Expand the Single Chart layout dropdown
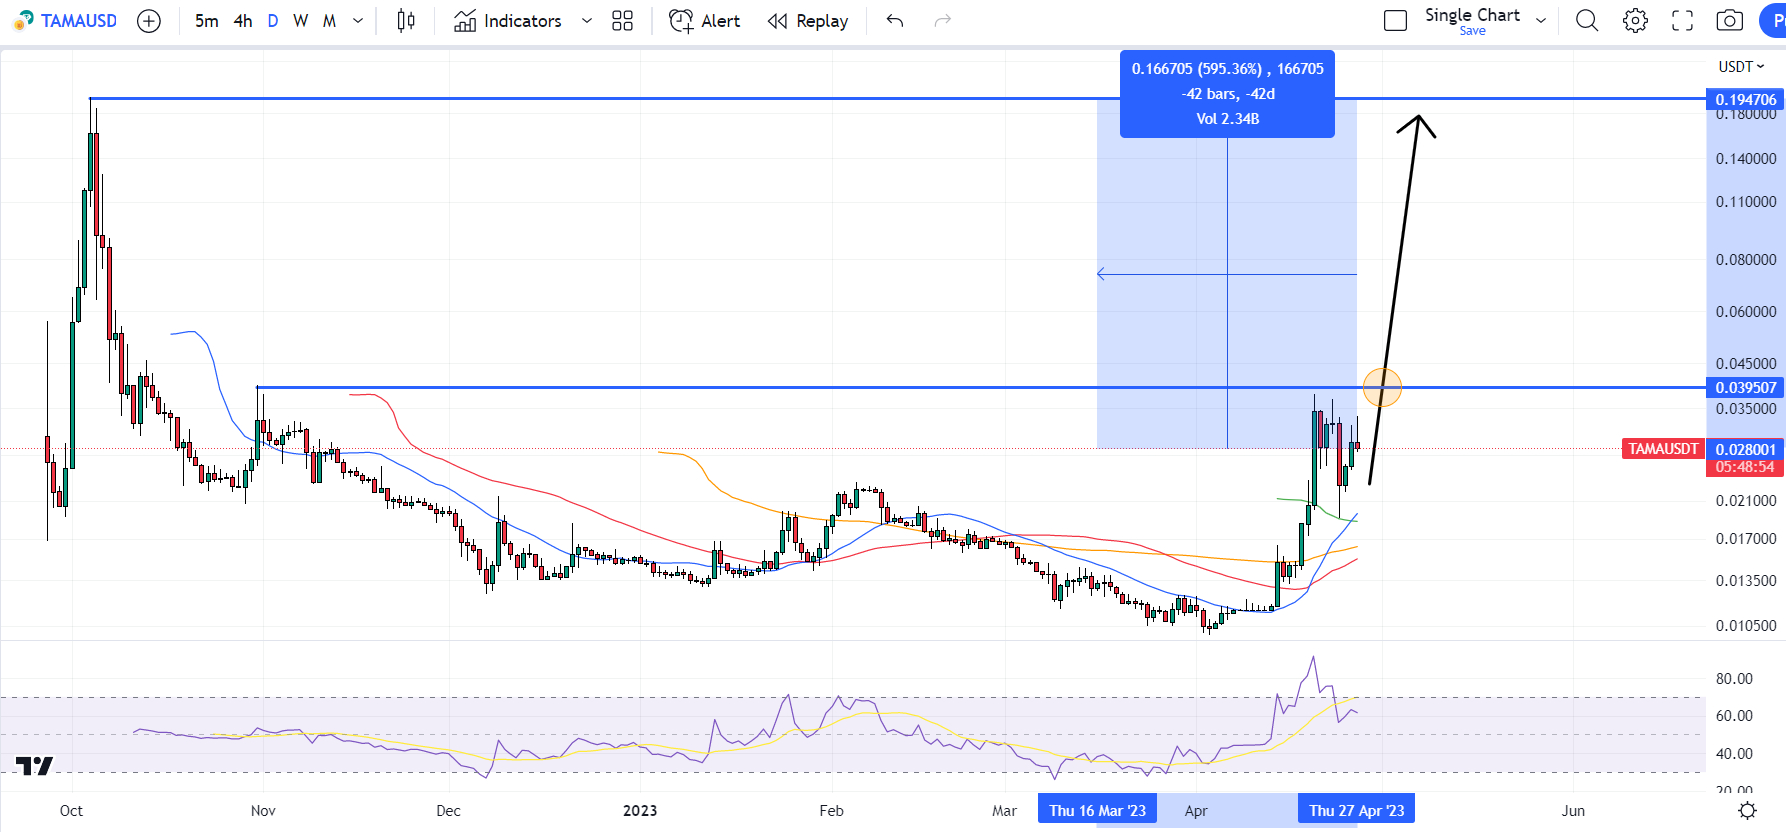The height and width of the screenshot is (832, 1786). 1541,21
